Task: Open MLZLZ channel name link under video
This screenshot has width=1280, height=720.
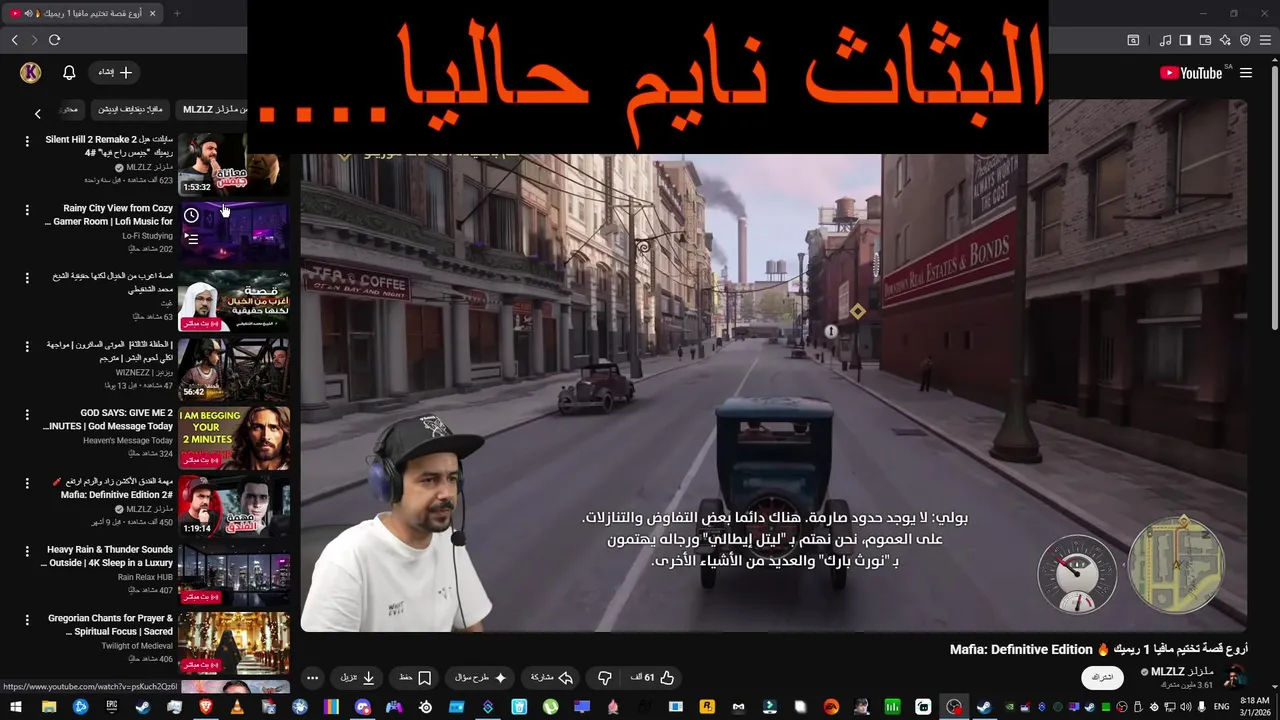Action: coord(1183,671)
